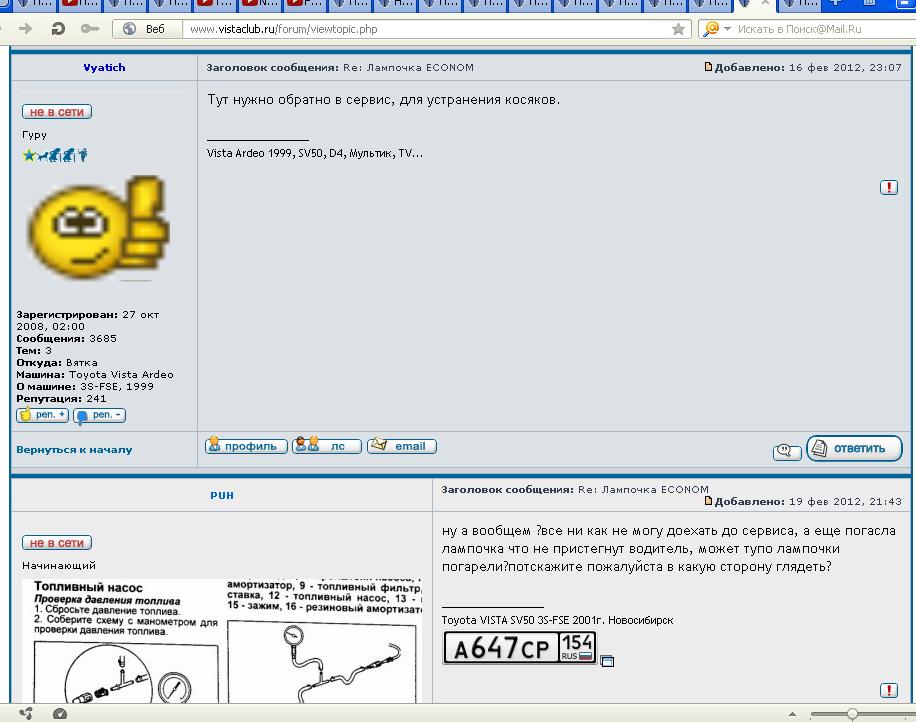This screenshot has width=916, height=722.
Task: Open the small image icon beside license plate
Action: (607, 661)
